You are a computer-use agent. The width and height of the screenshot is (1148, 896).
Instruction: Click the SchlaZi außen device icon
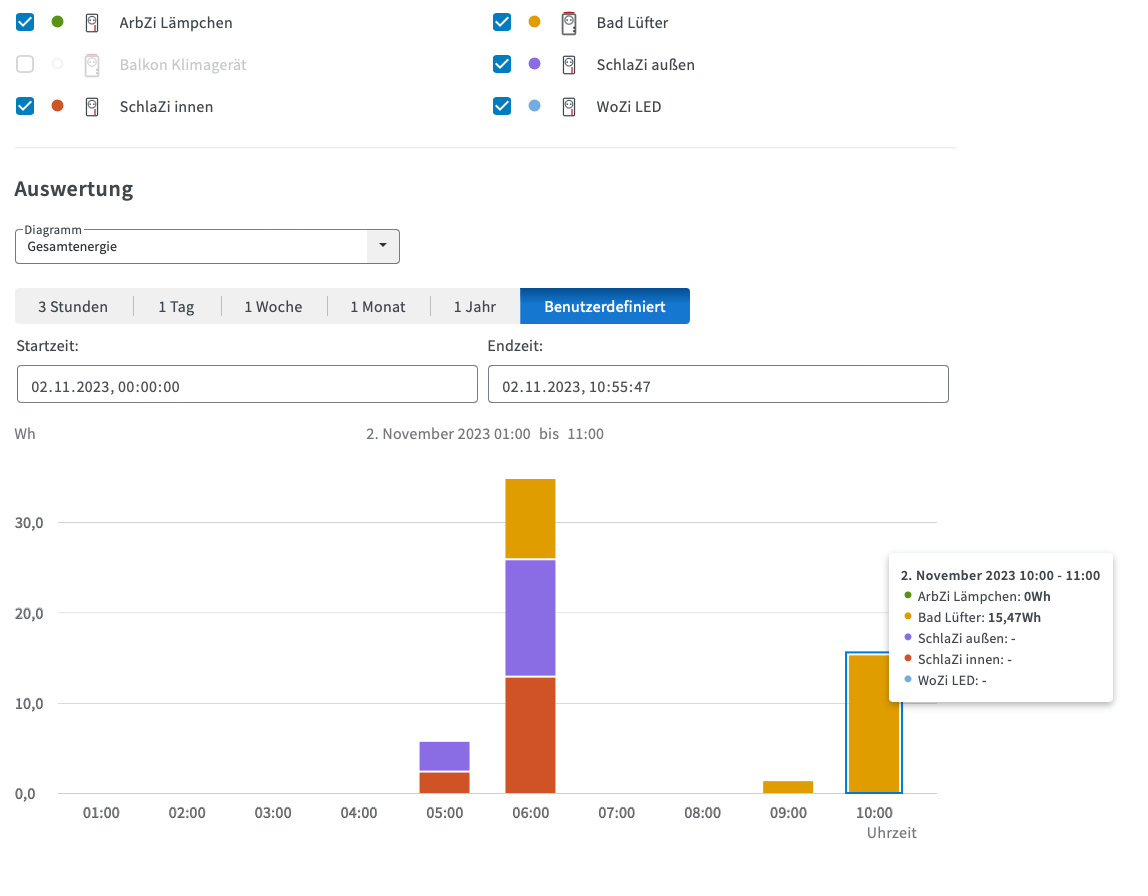568,64
